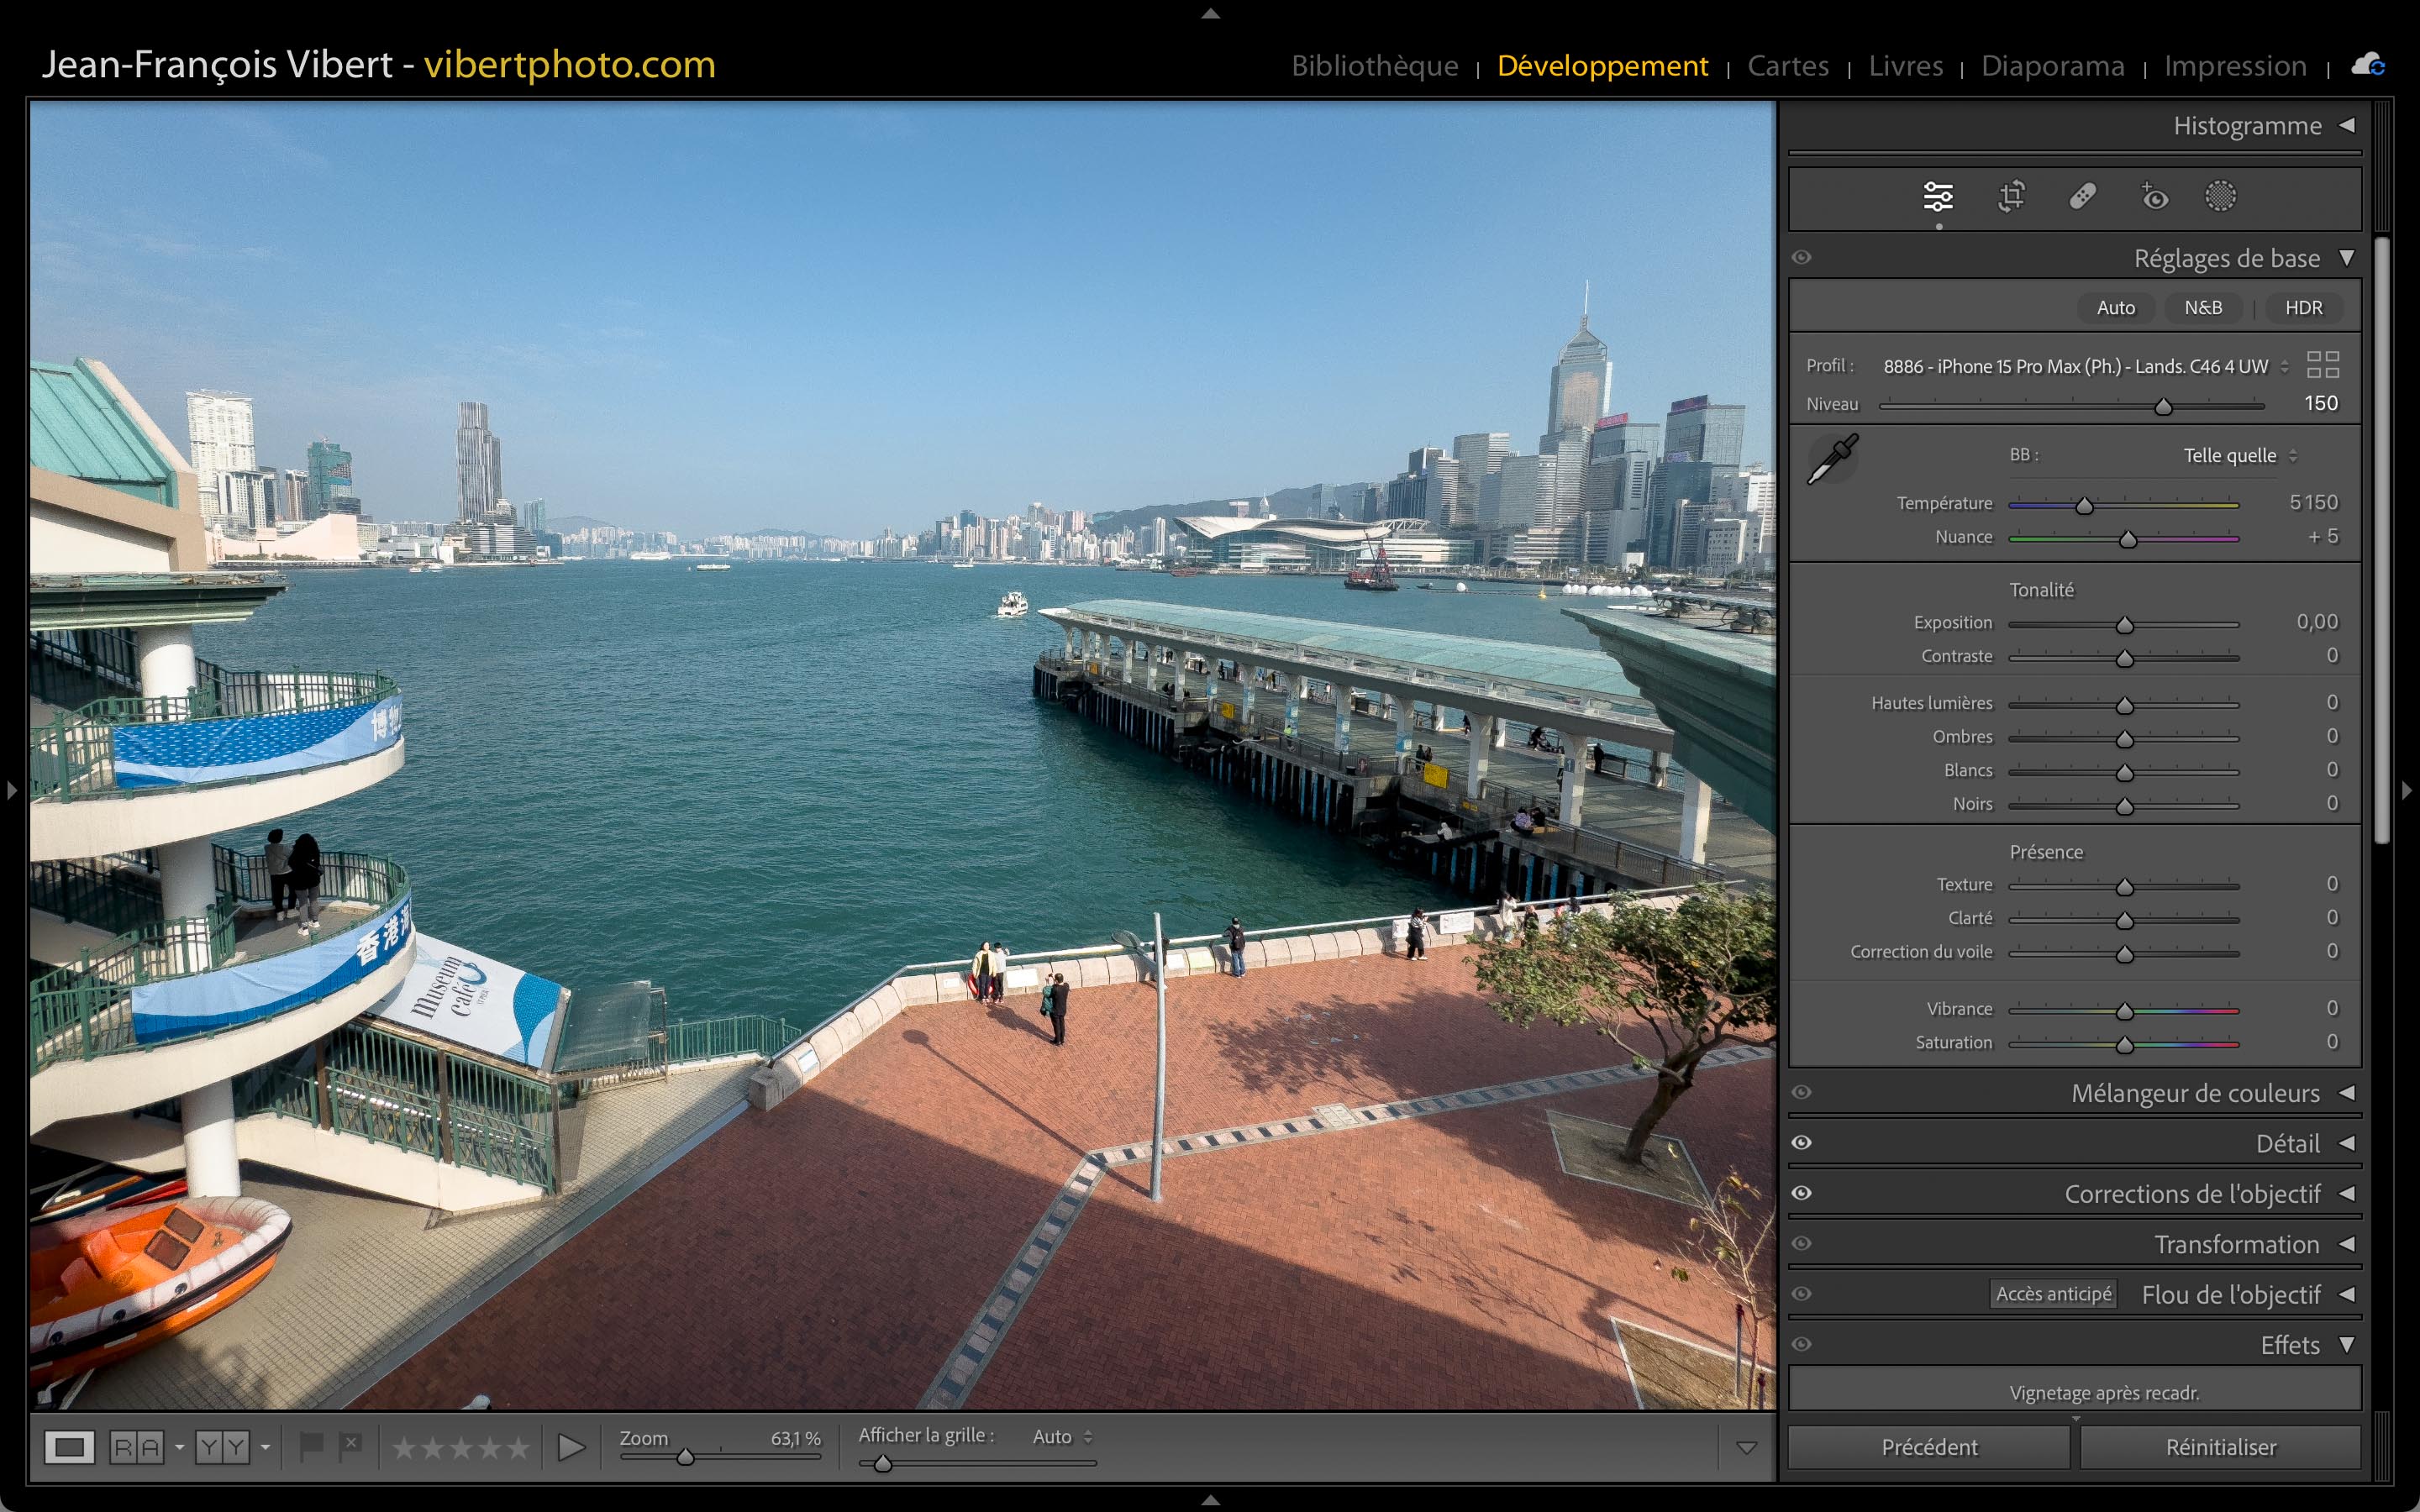
Task: Select the Healing bandage tool
Action: coord(2083,196)
